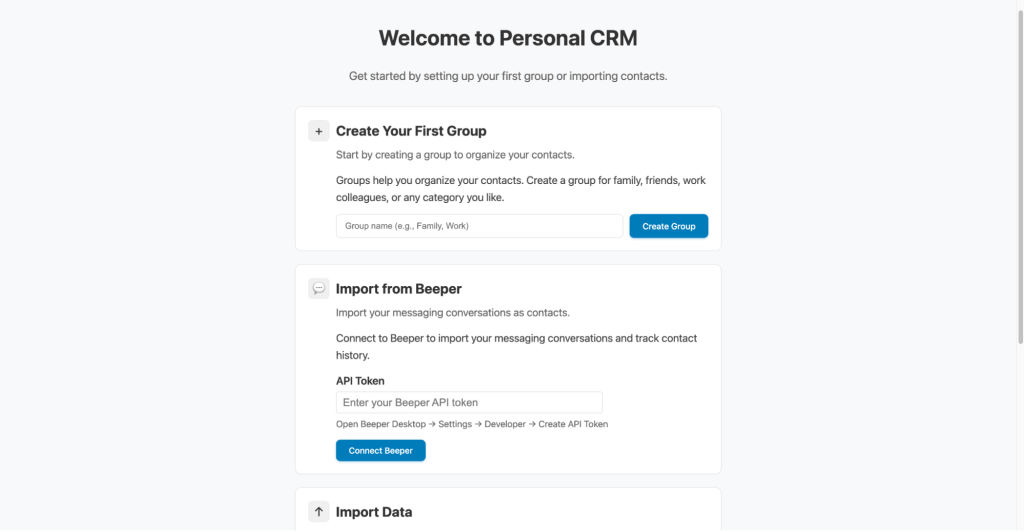Click the Get started subtitle text
The height and width of the screenshot is (531, 1024).
pyautogui.click(x=508, y=76)
